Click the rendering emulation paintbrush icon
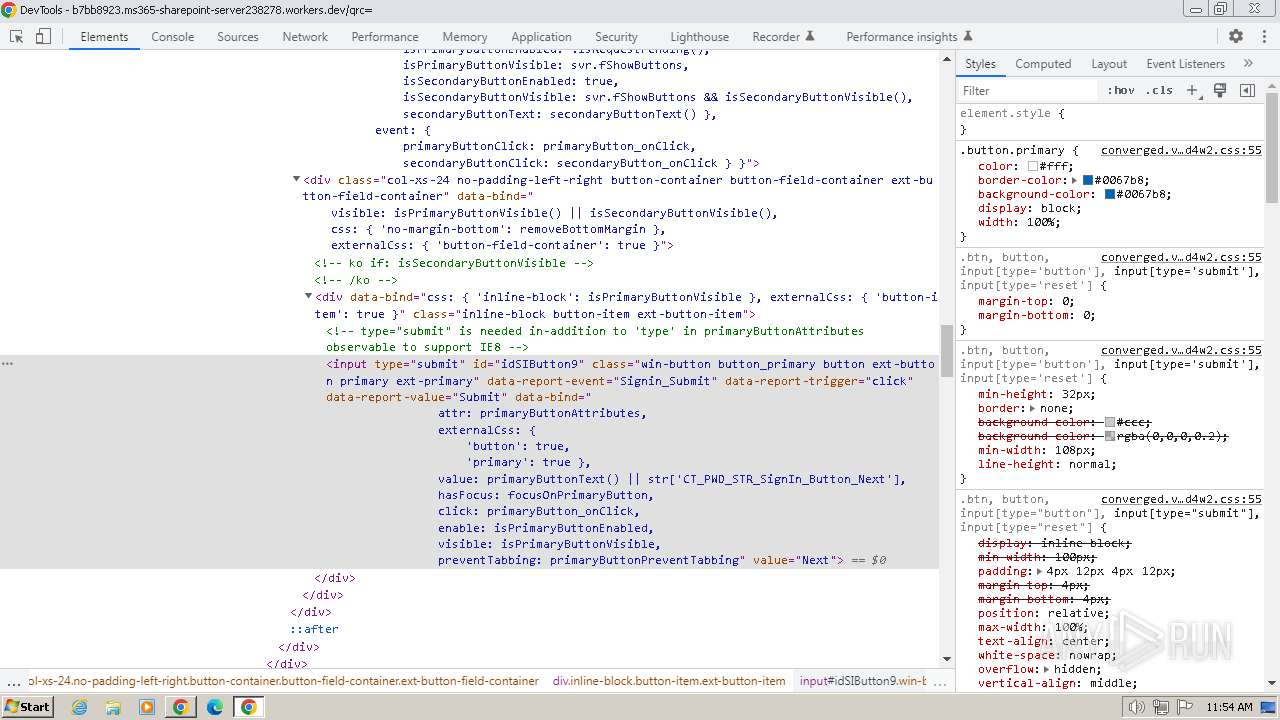 1220,90
